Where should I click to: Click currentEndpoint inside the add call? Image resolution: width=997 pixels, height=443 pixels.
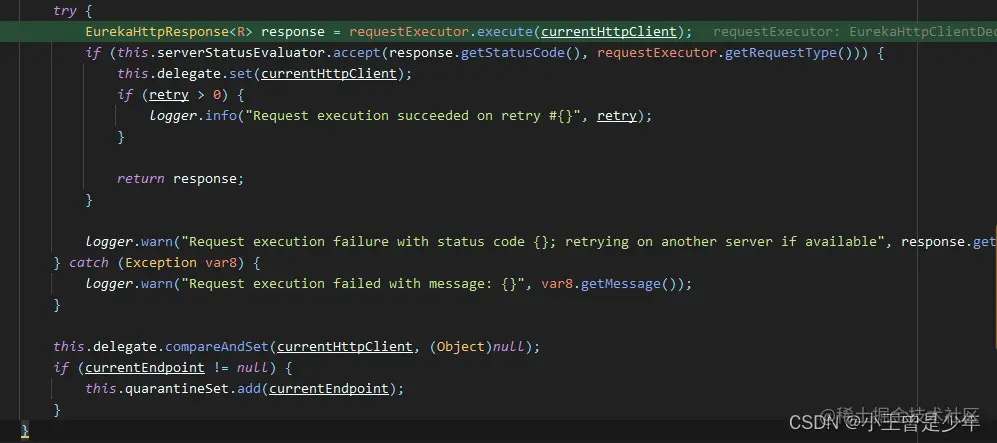pyautogui.click(x=329, y=388)
